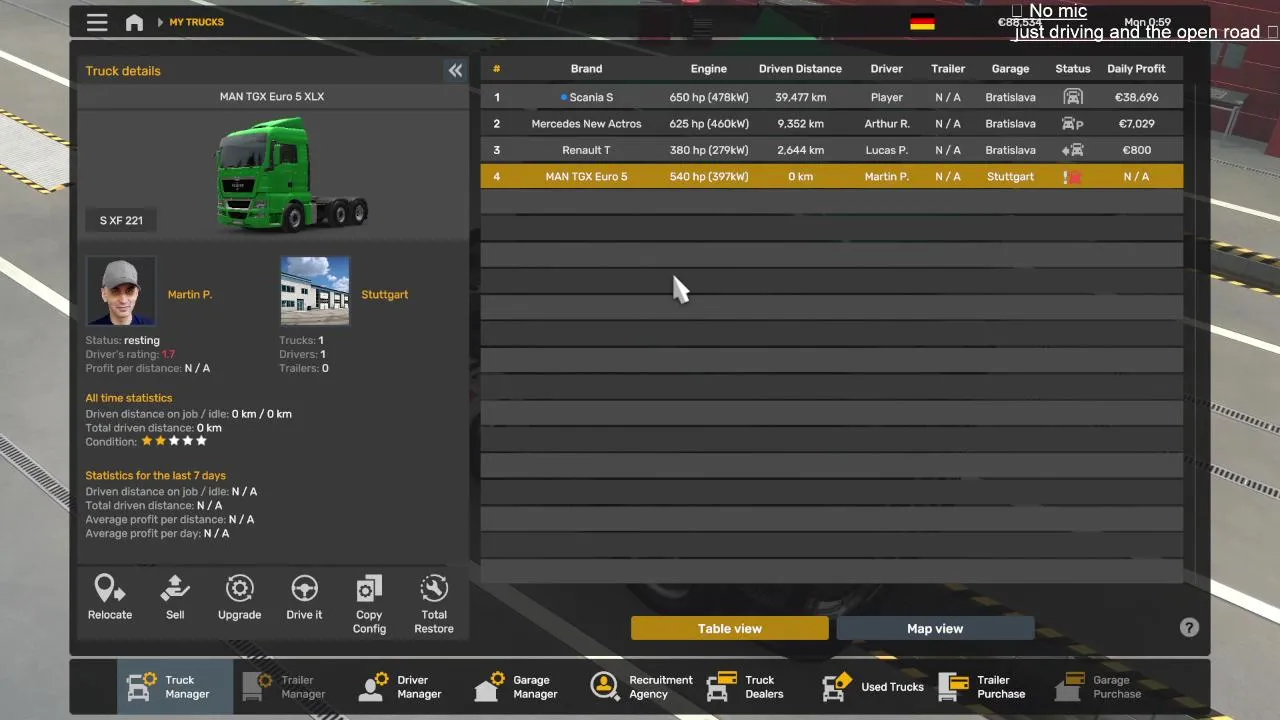The image size is (1280, 720).
Task: Sort table by Status column
Action: tap(1073, 69)
